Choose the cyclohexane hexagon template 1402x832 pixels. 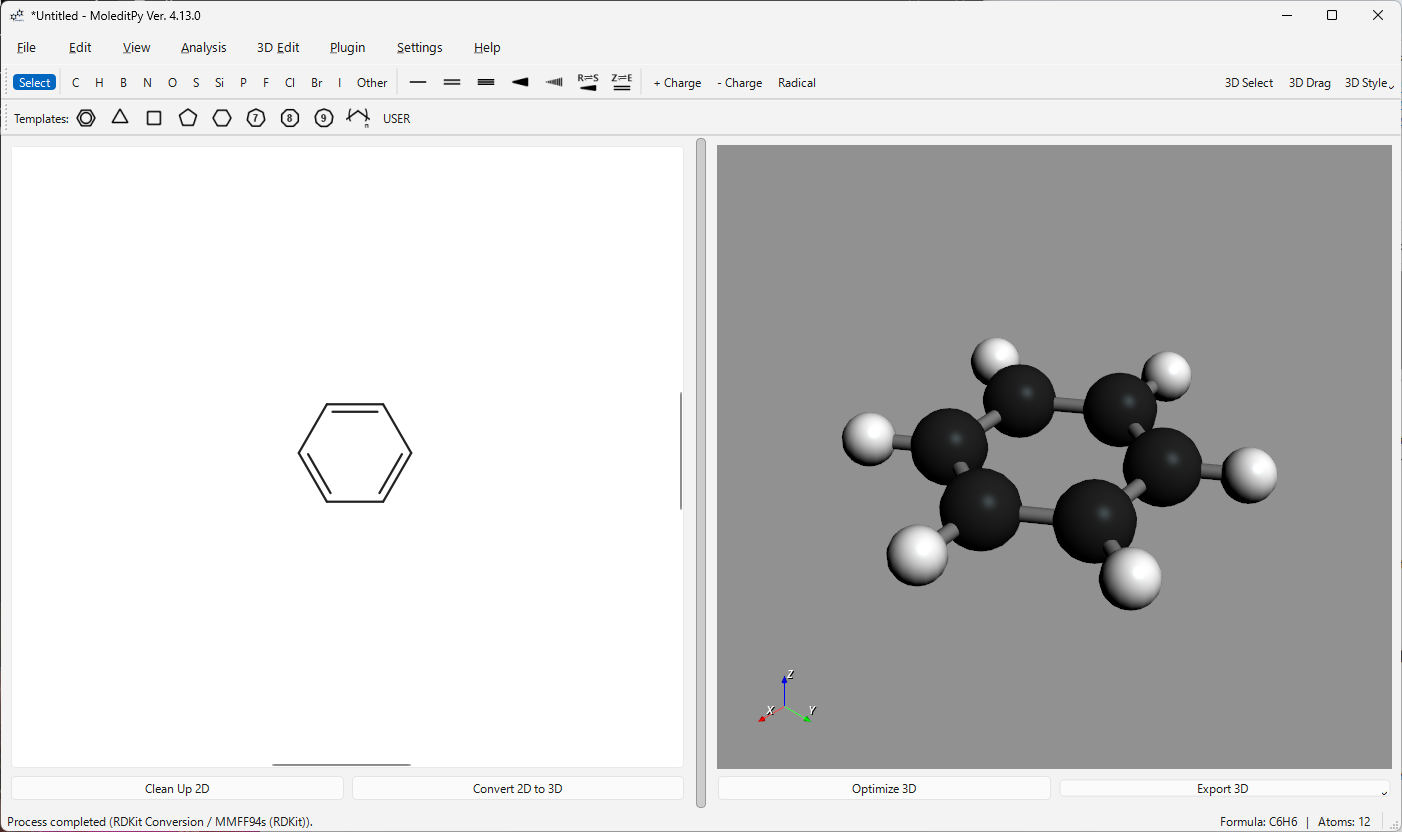tap(222, 118)
